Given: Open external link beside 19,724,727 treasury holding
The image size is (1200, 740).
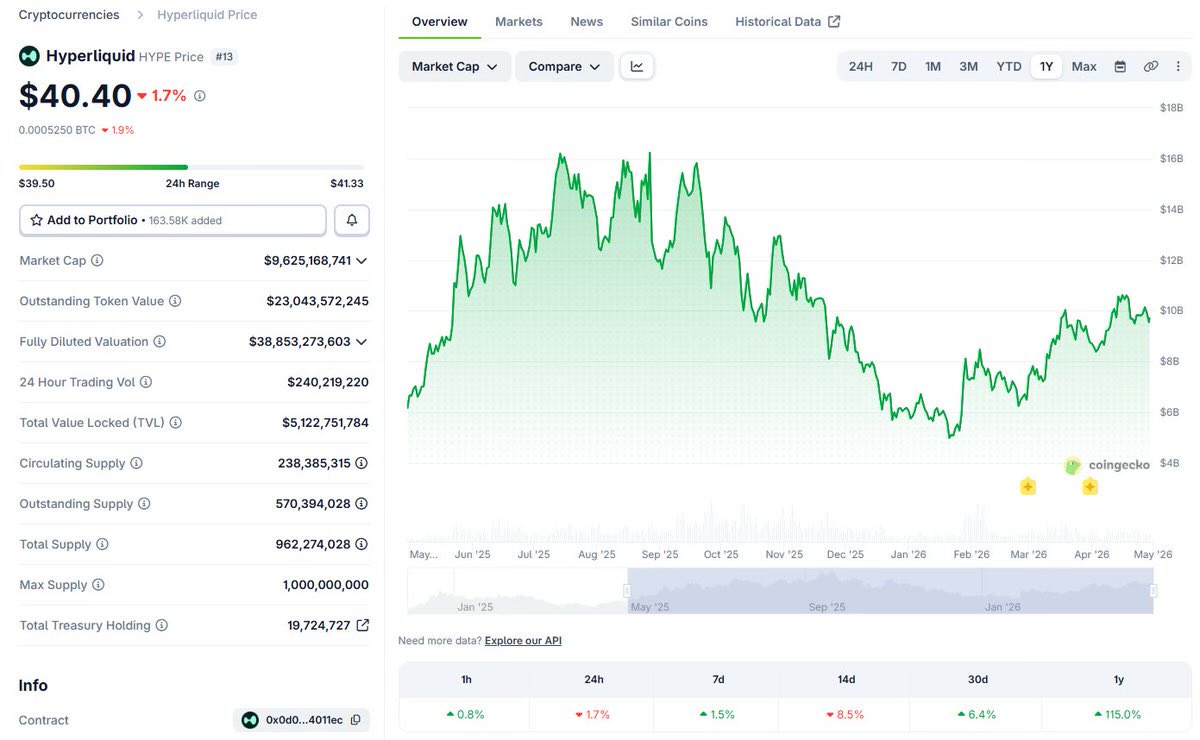Looking at the screenshot, I should (363, 625).
